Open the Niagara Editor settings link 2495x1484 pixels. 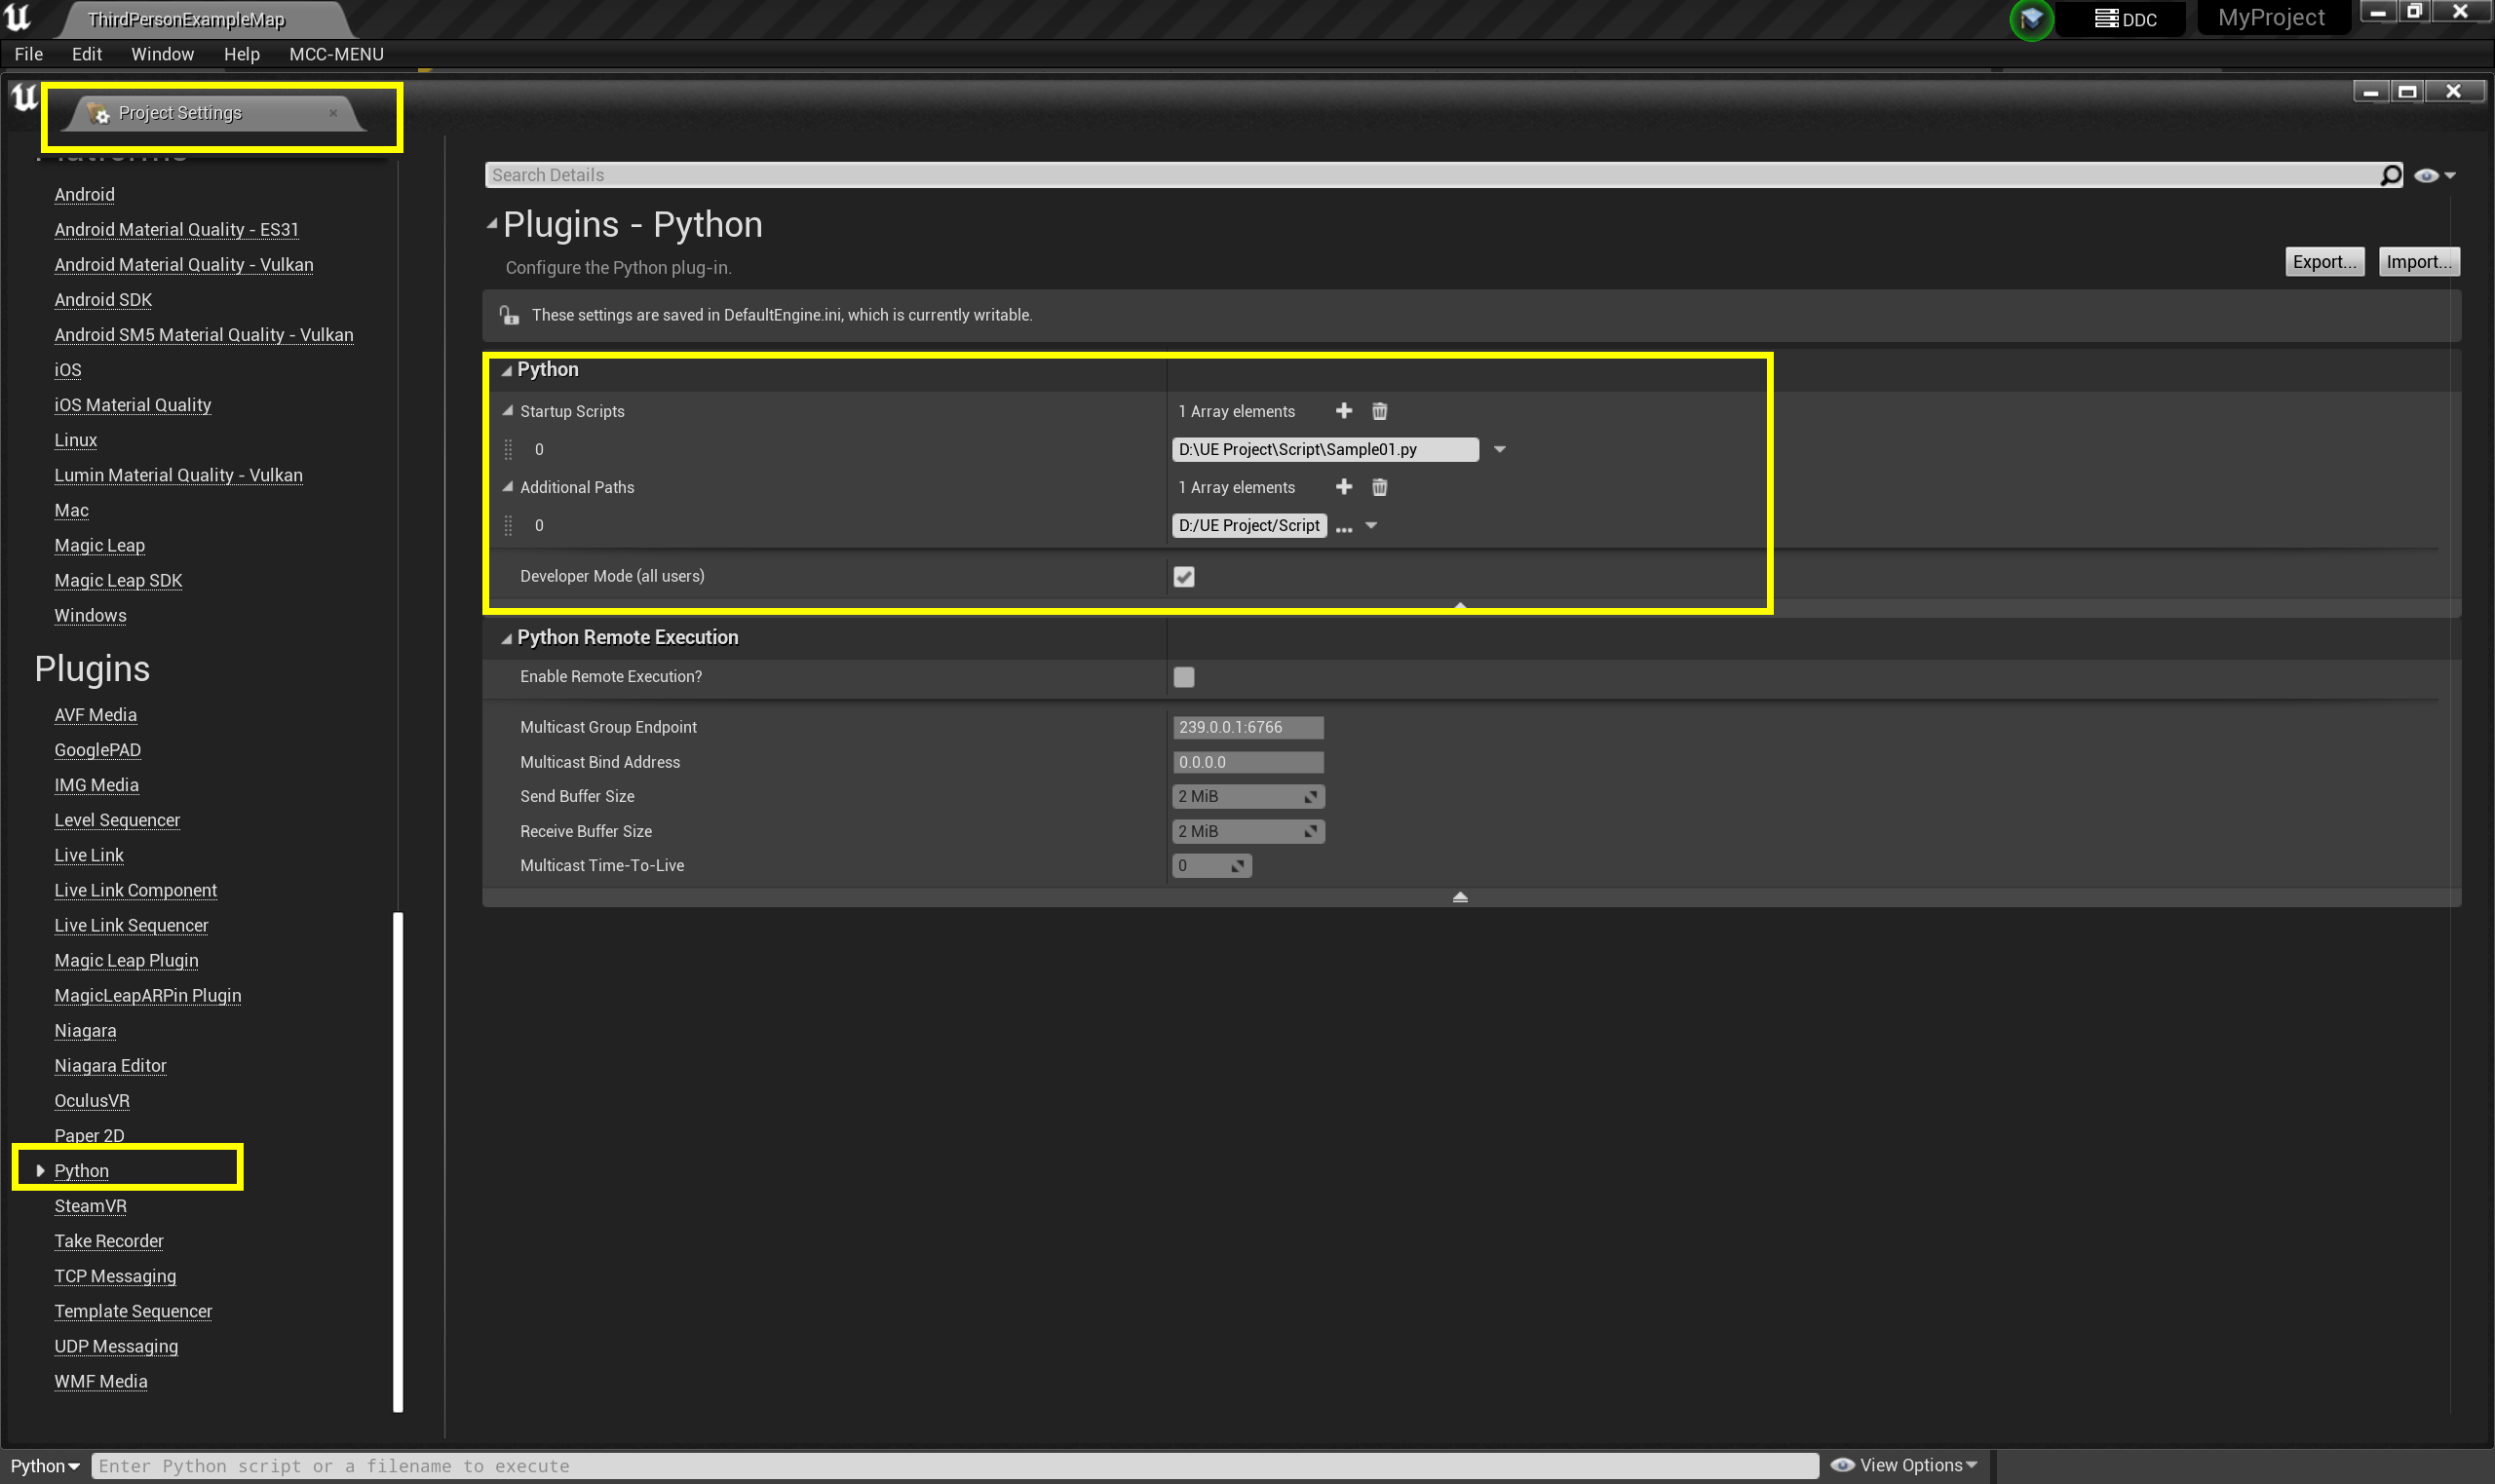click(110, 1066)
